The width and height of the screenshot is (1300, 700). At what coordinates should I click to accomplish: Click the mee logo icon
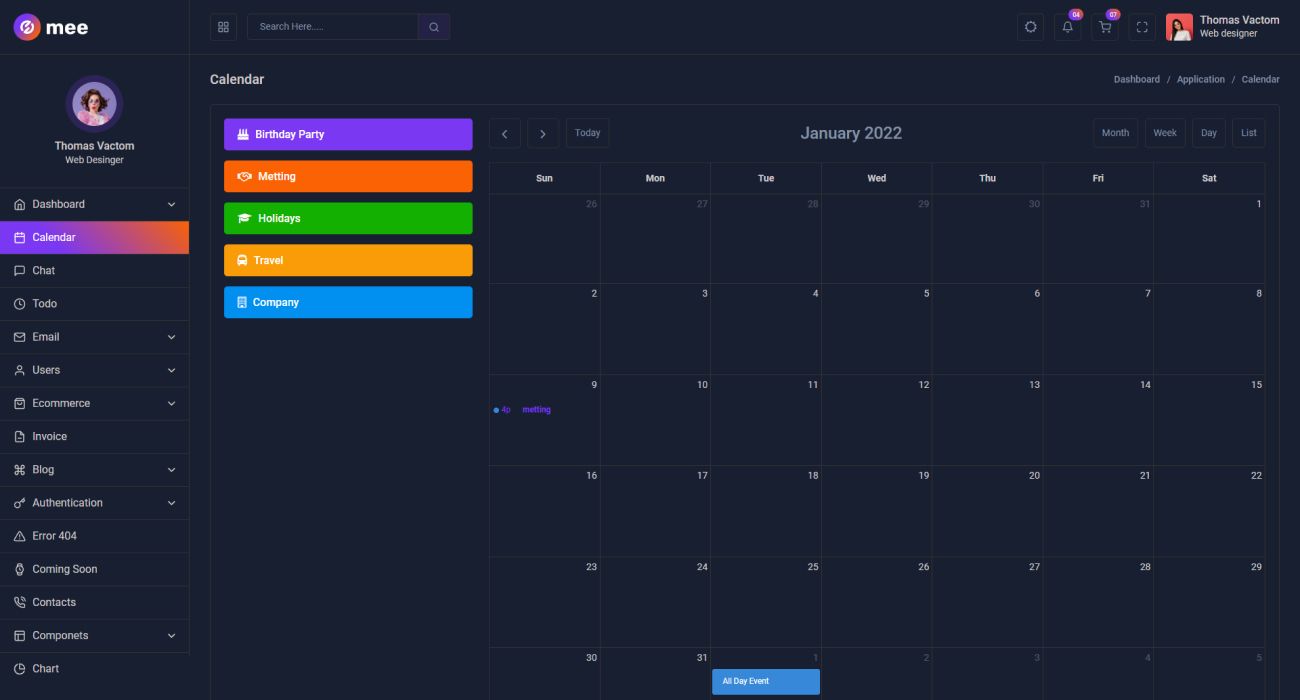27,27
